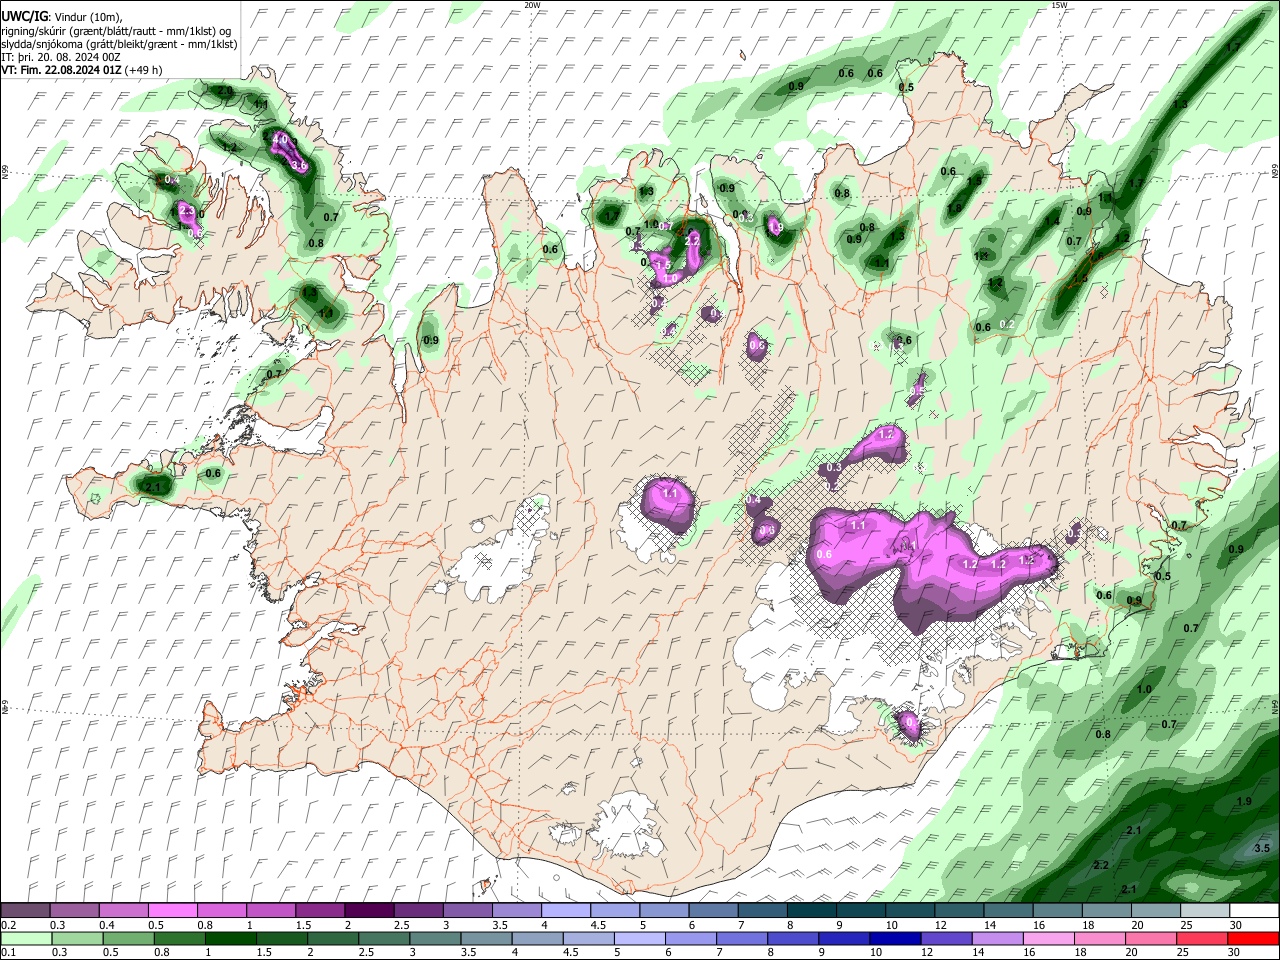Screen dimensions: 1280x960
Task: Click the white upper legend swatch labeled 30
Action: (1252, 911)
